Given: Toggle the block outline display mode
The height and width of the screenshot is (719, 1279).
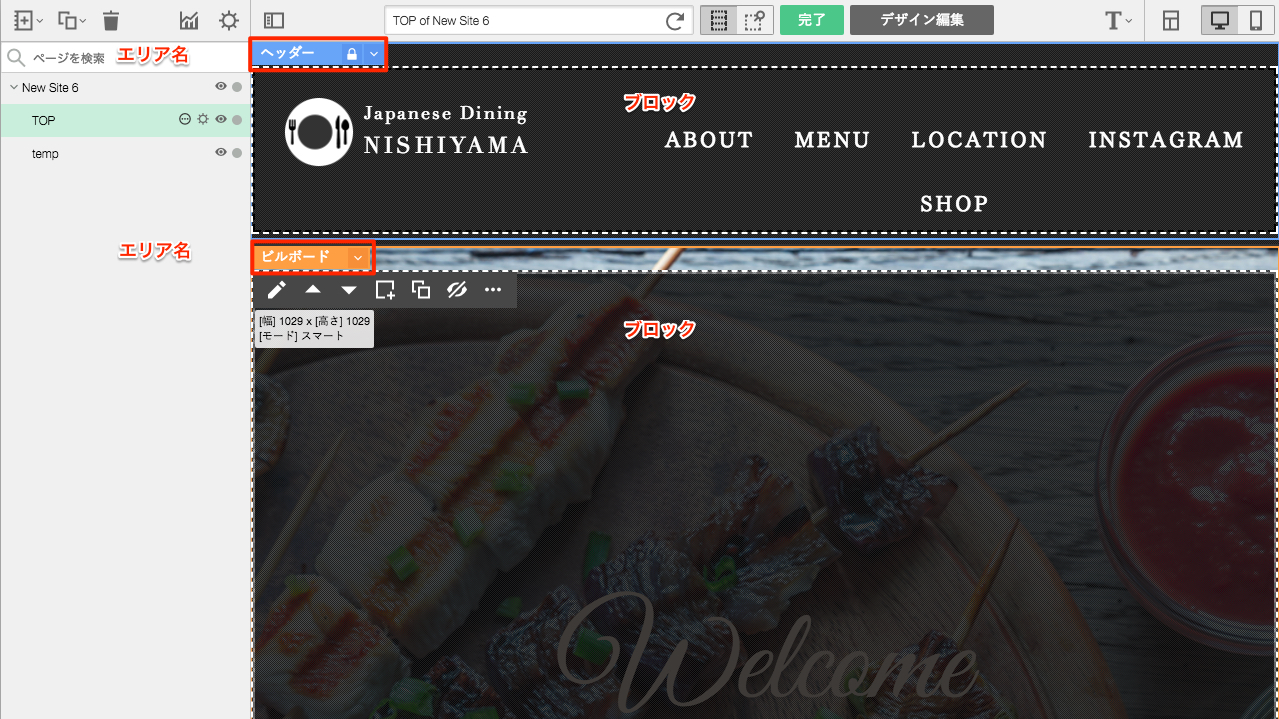Looking at the screenshot, I should [718, 20].
